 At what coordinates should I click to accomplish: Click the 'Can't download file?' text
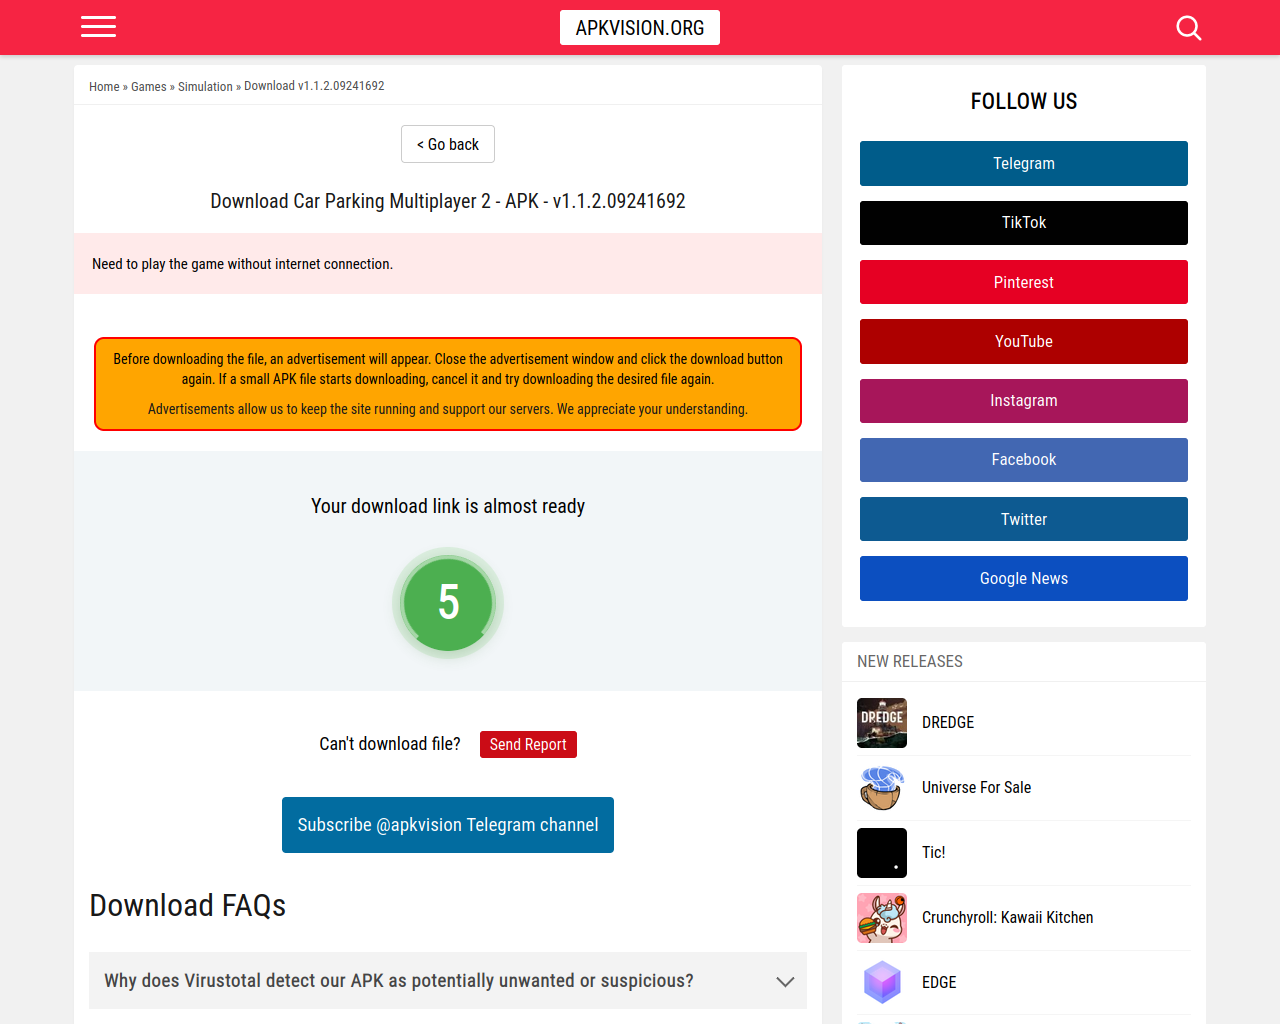(x=390, y=744)
